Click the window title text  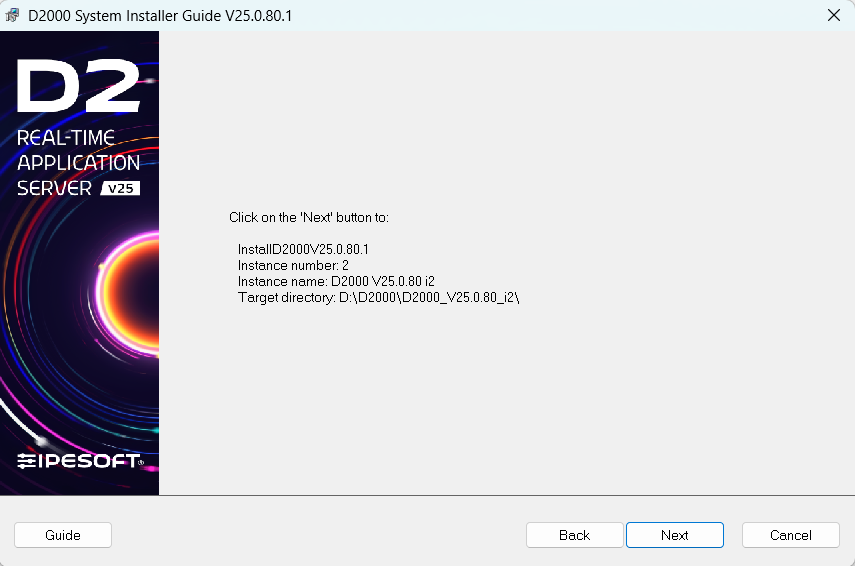pos(160,16)
